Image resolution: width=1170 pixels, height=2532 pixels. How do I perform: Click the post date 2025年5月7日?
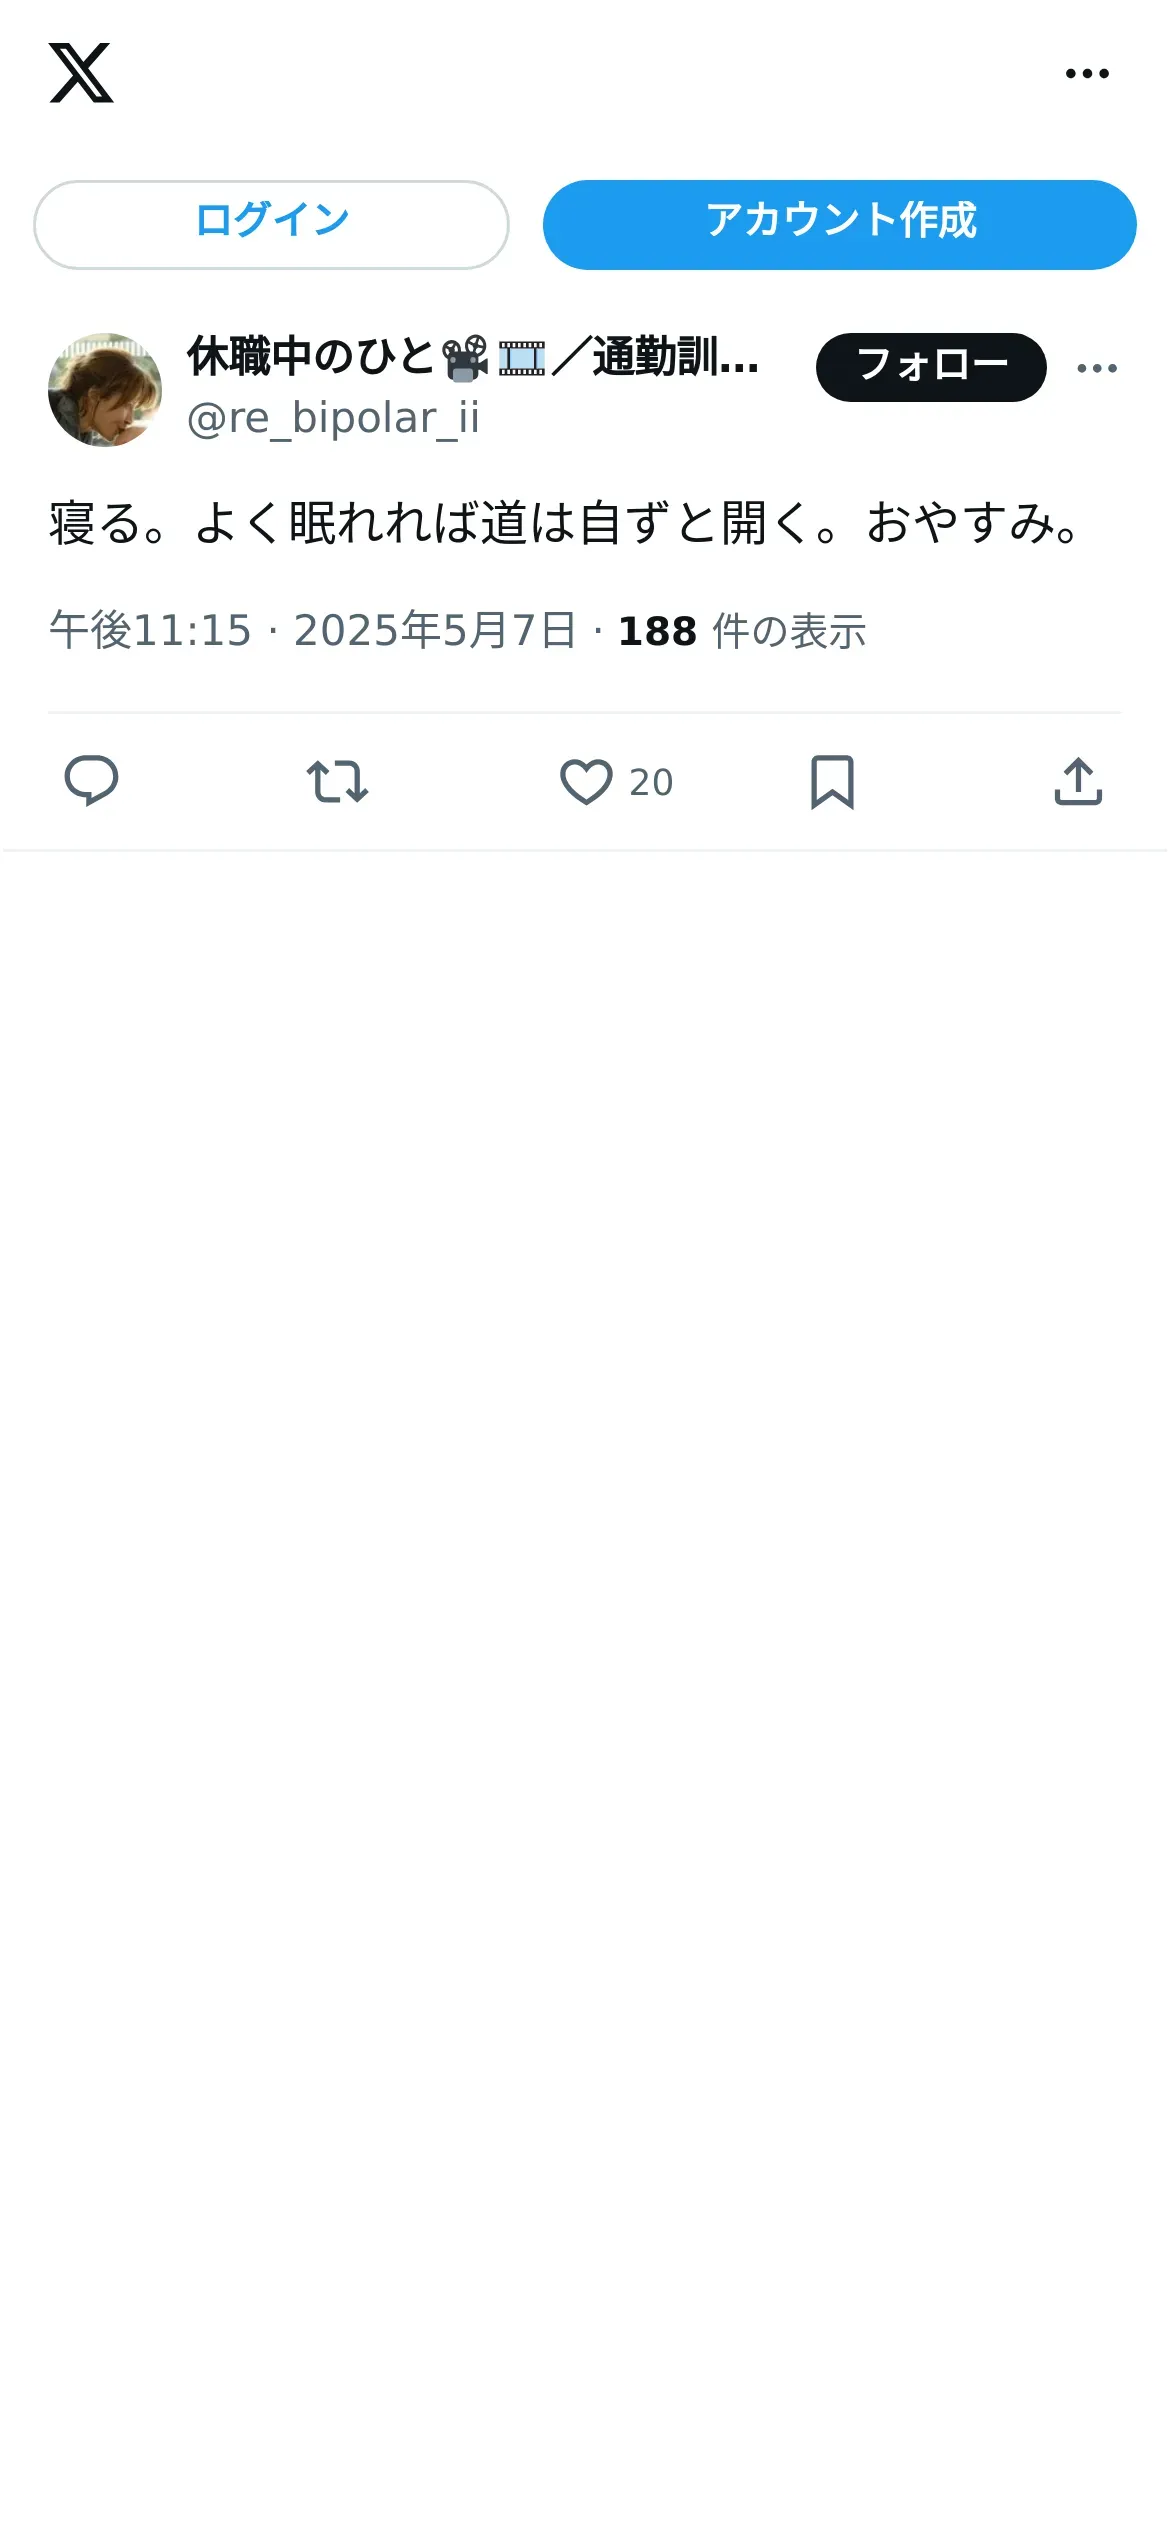pos(435,631)
